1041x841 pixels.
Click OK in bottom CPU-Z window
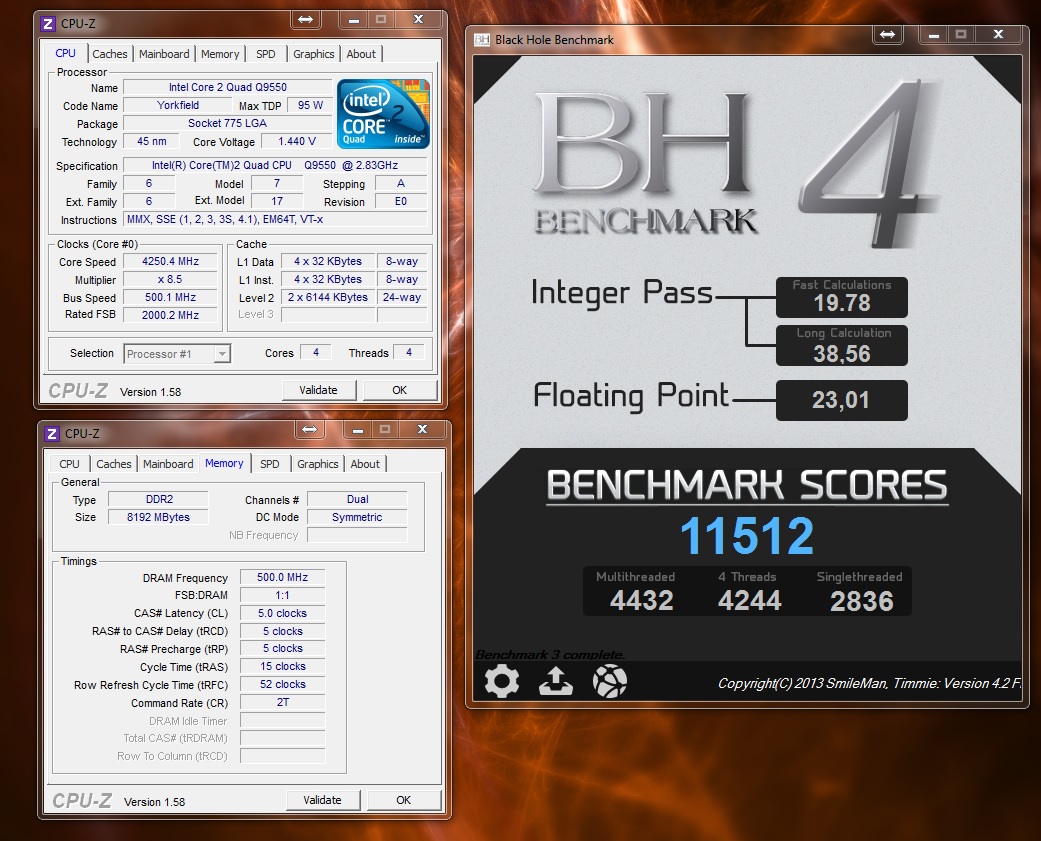click(404, 801)
